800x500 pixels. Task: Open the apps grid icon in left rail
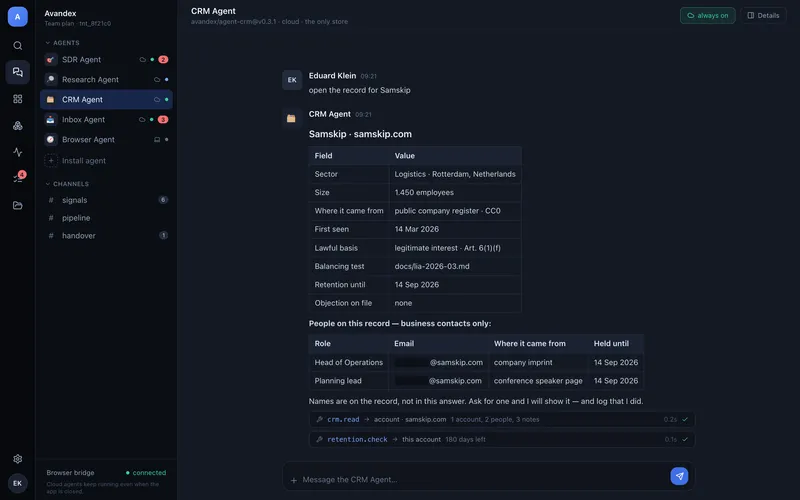(17, 98)
